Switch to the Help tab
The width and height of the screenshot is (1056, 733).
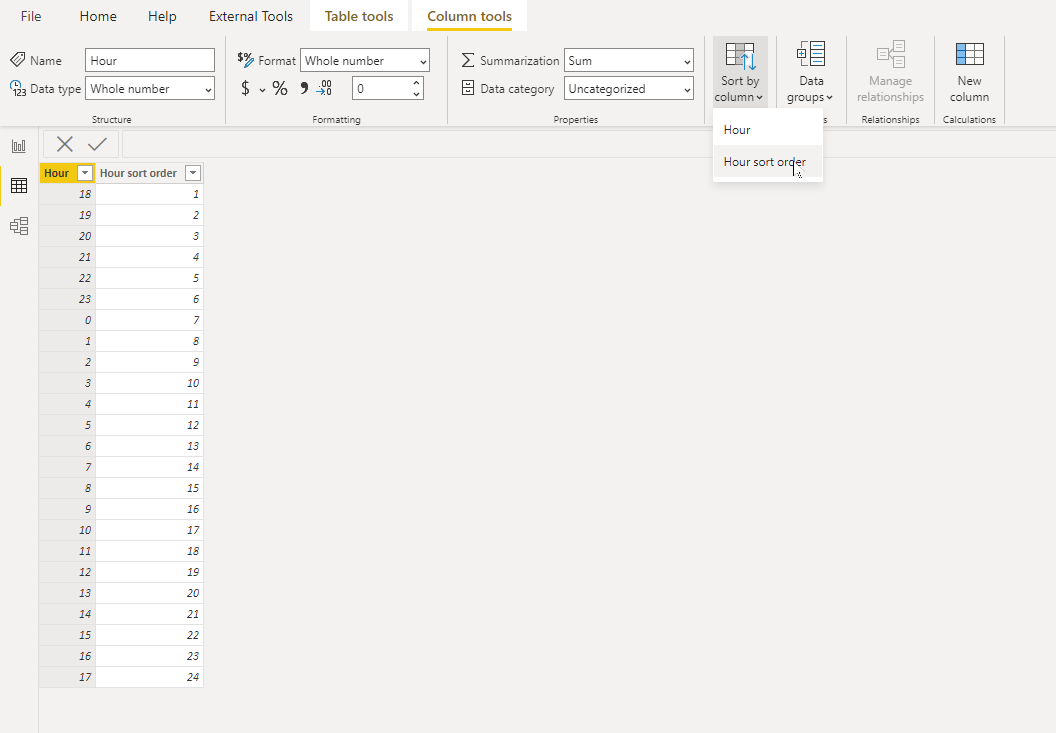162,16
